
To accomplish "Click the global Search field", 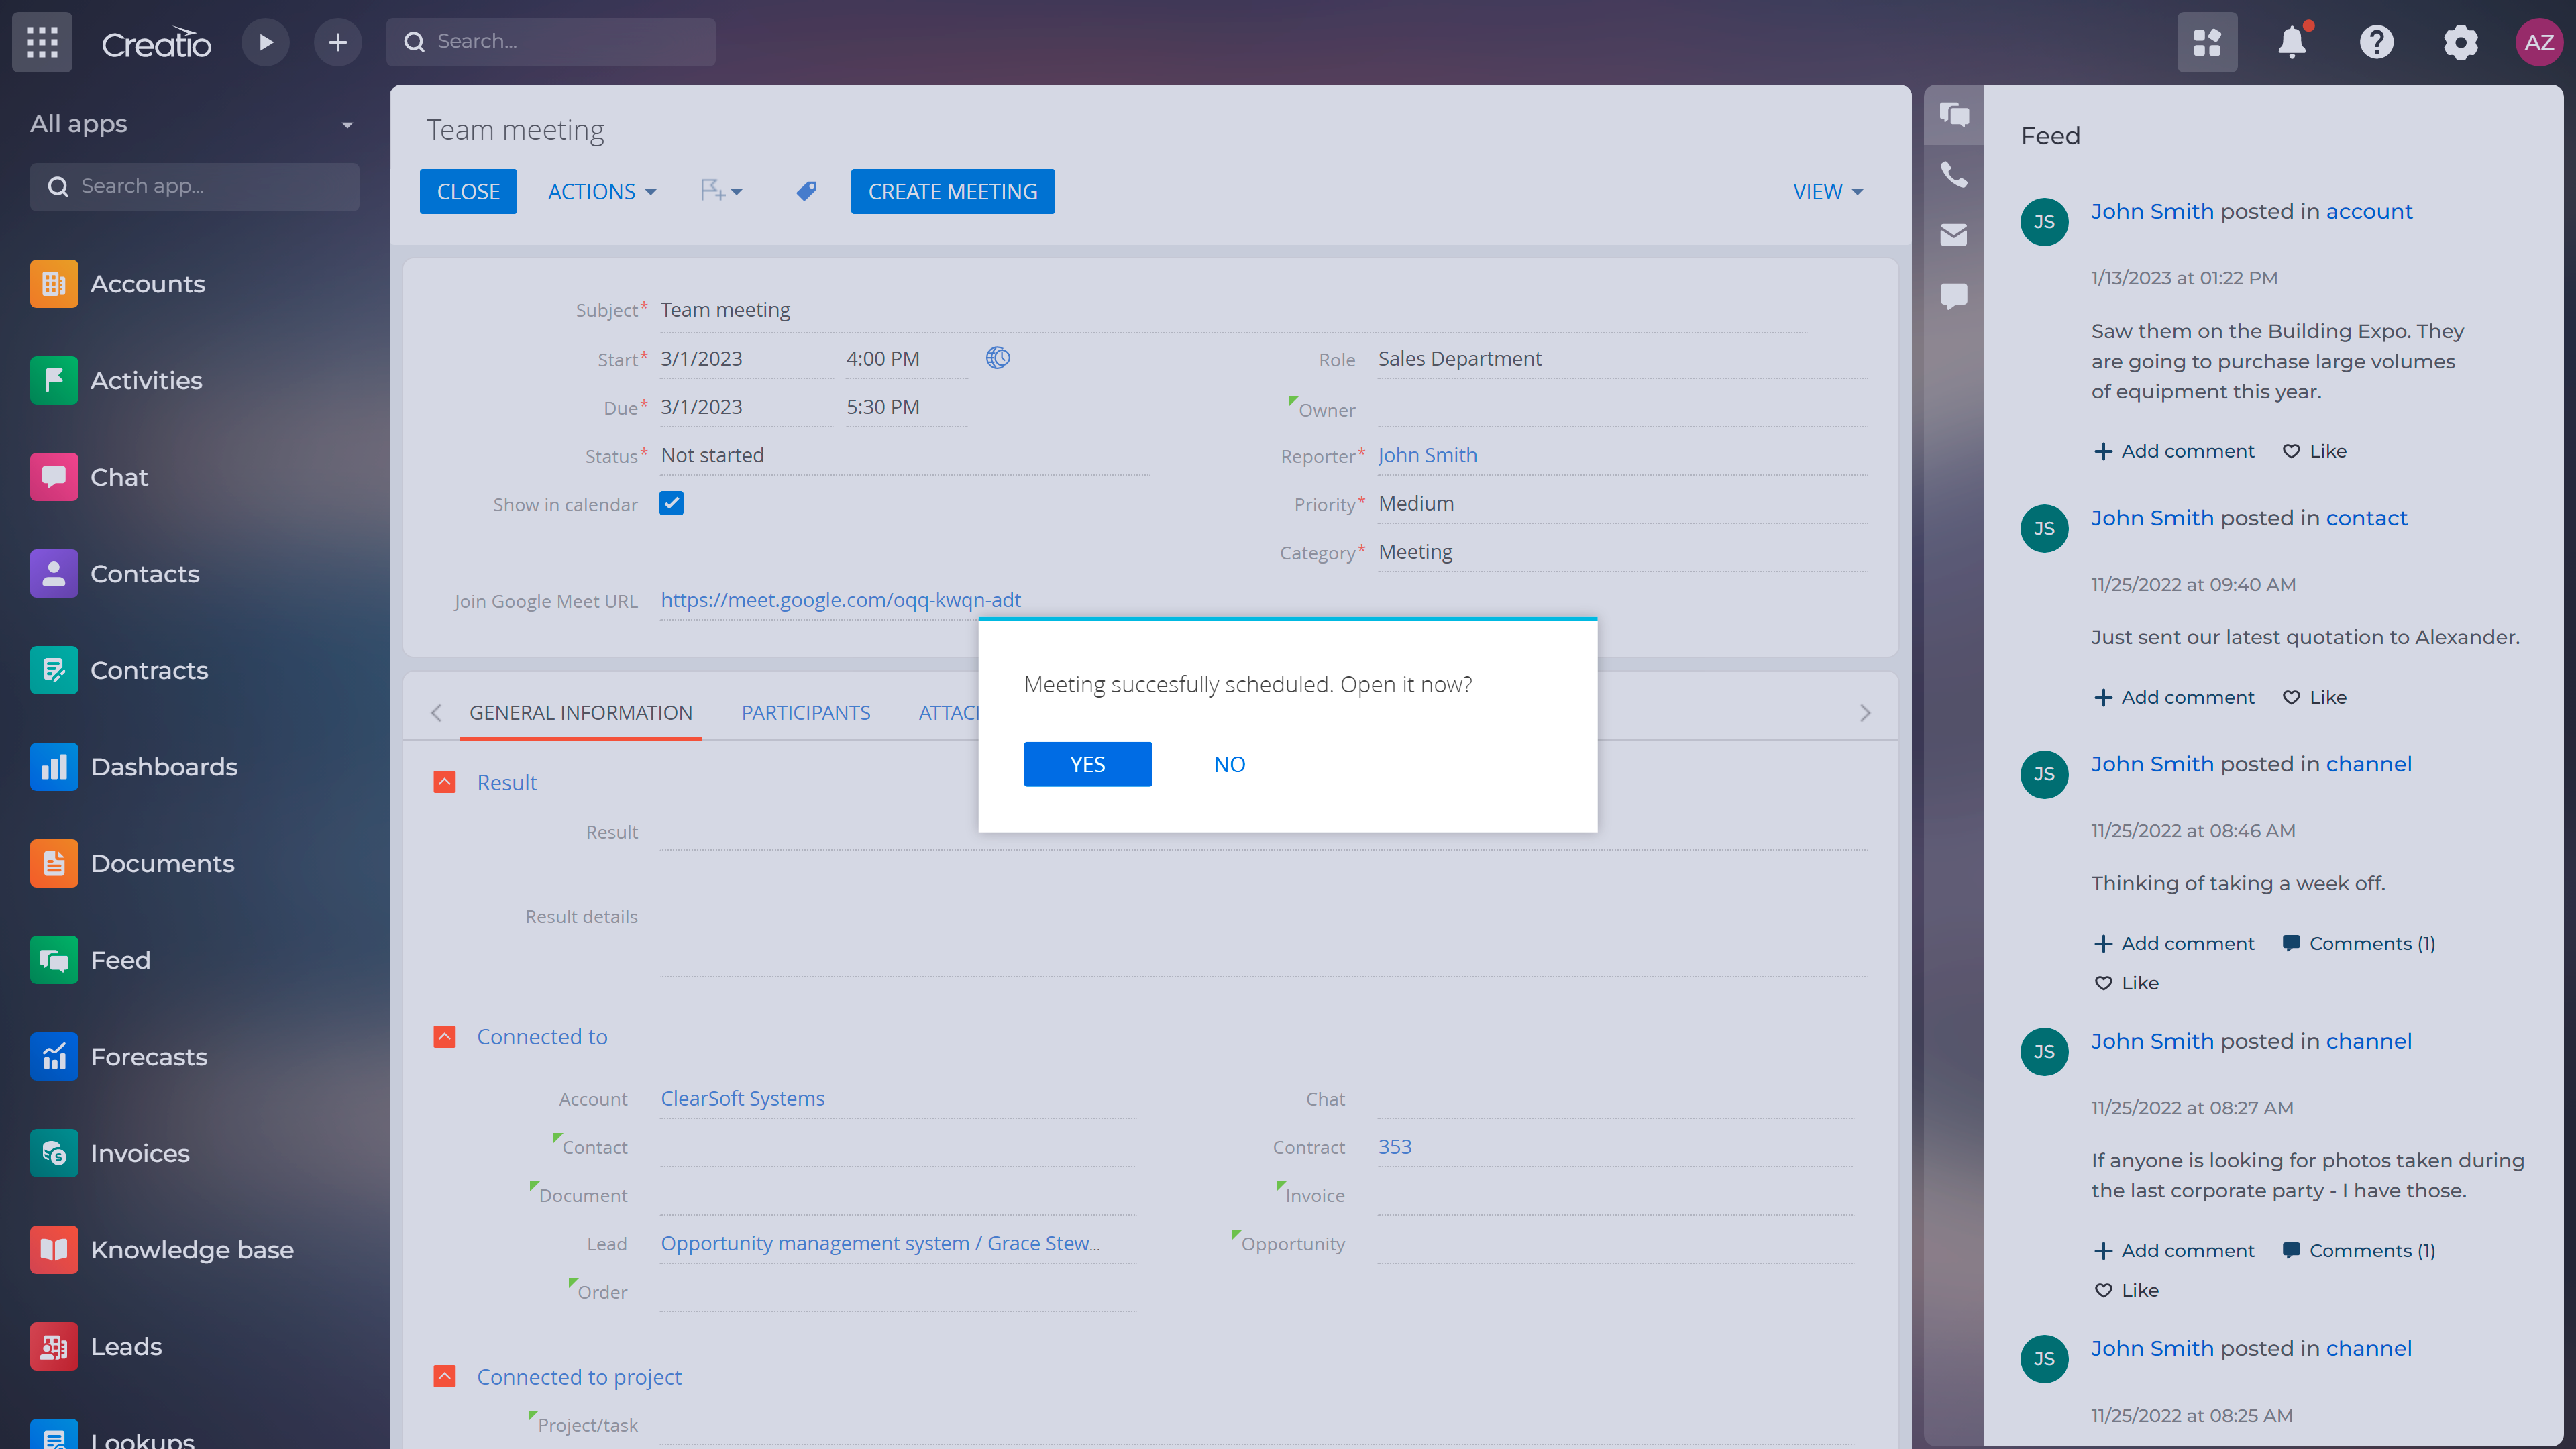I will tap(551, 42).
